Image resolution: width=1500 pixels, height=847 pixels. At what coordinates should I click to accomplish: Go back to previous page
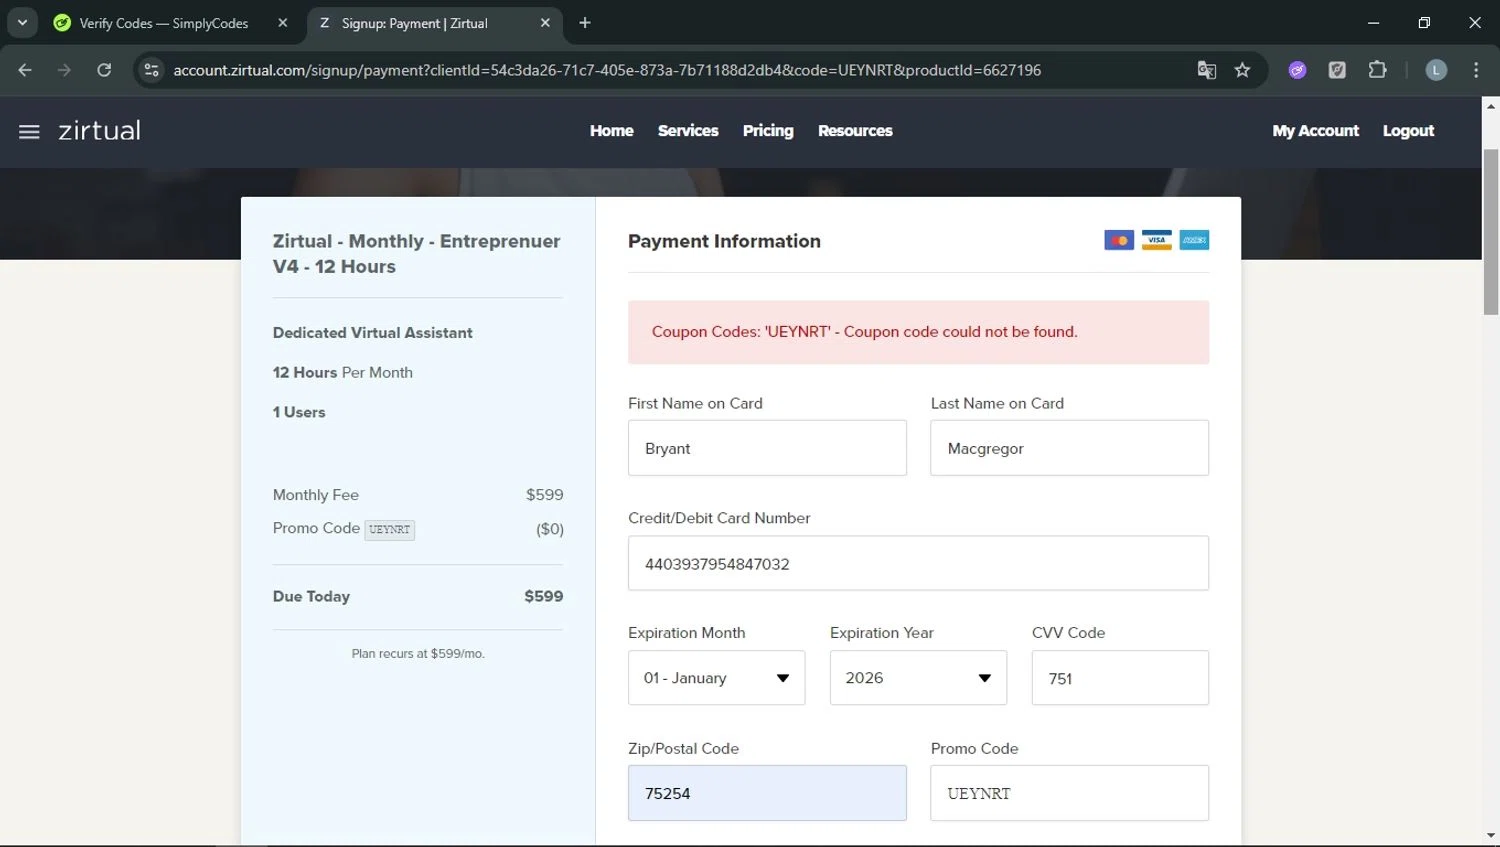(25, 70)
